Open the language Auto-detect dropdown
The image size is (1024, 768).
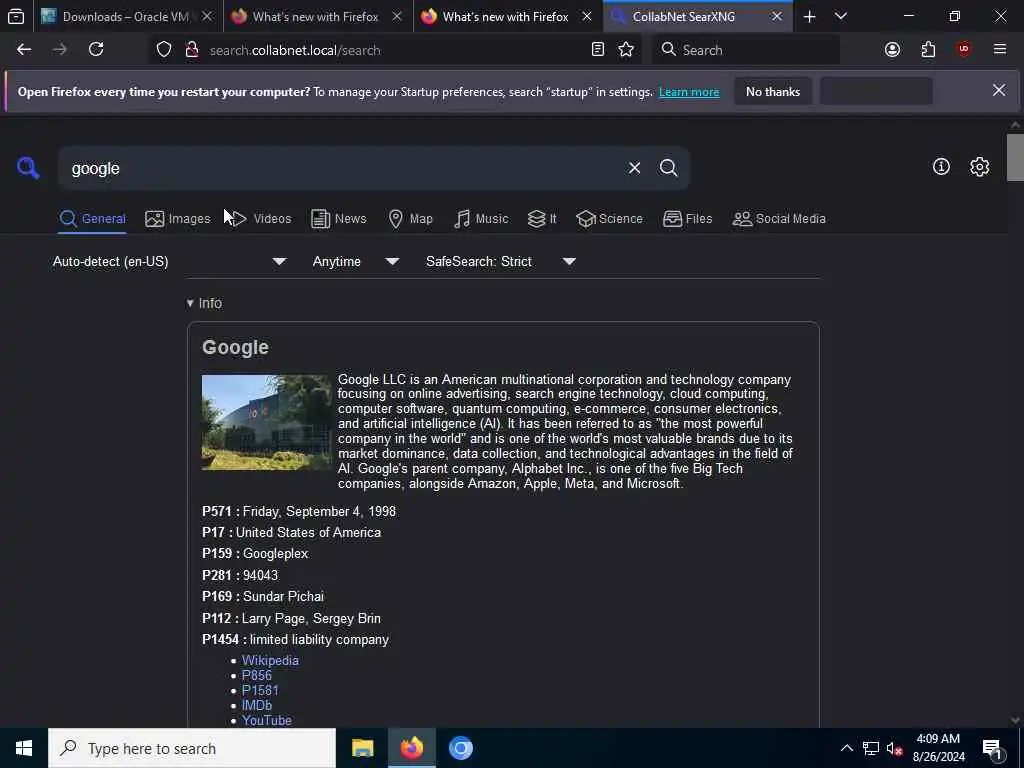point(169,261)
